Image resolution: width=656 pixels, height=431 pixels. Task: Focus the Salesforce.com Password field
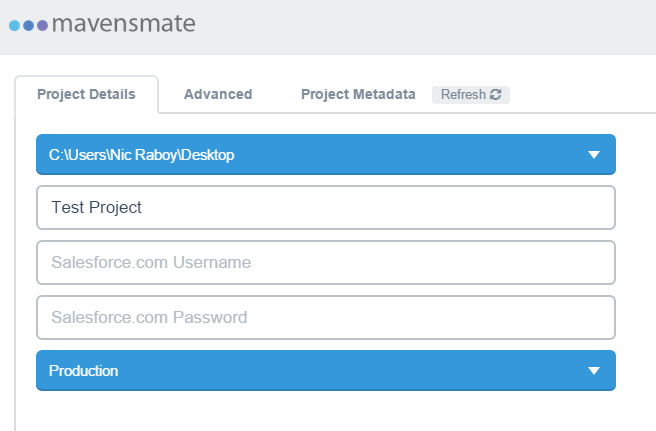(x=326, y=318)
